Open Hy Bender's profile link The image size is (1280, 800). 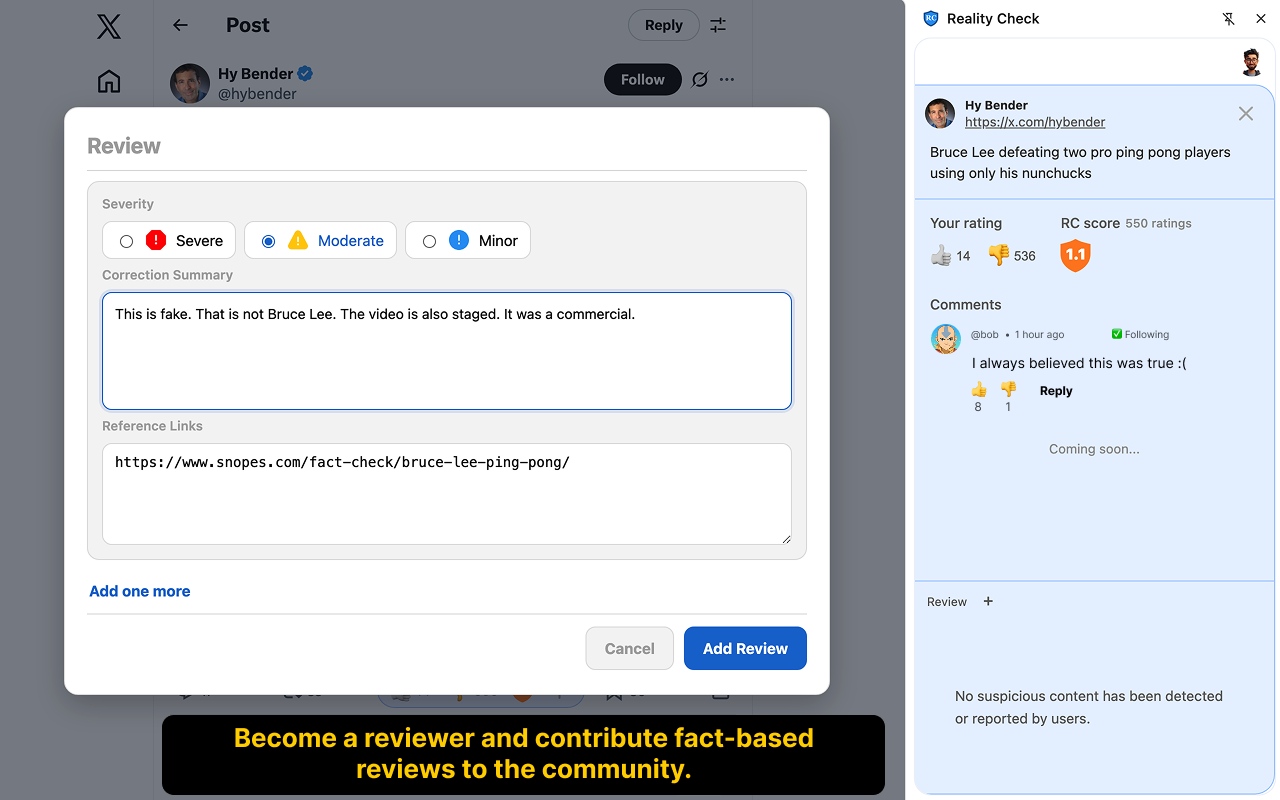1035,121
